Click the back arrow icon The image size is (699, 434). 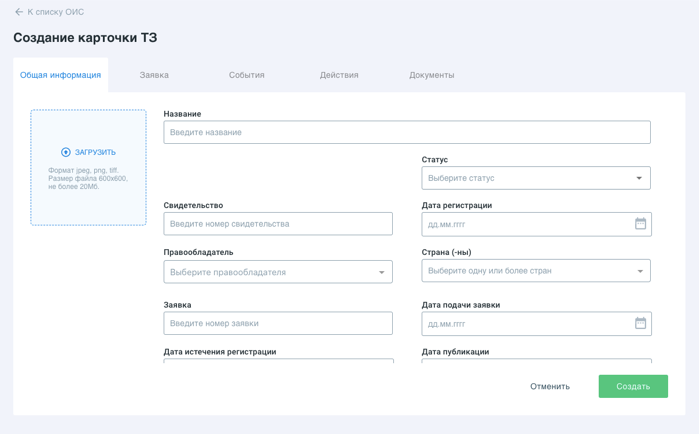click(x=19, y=12)
